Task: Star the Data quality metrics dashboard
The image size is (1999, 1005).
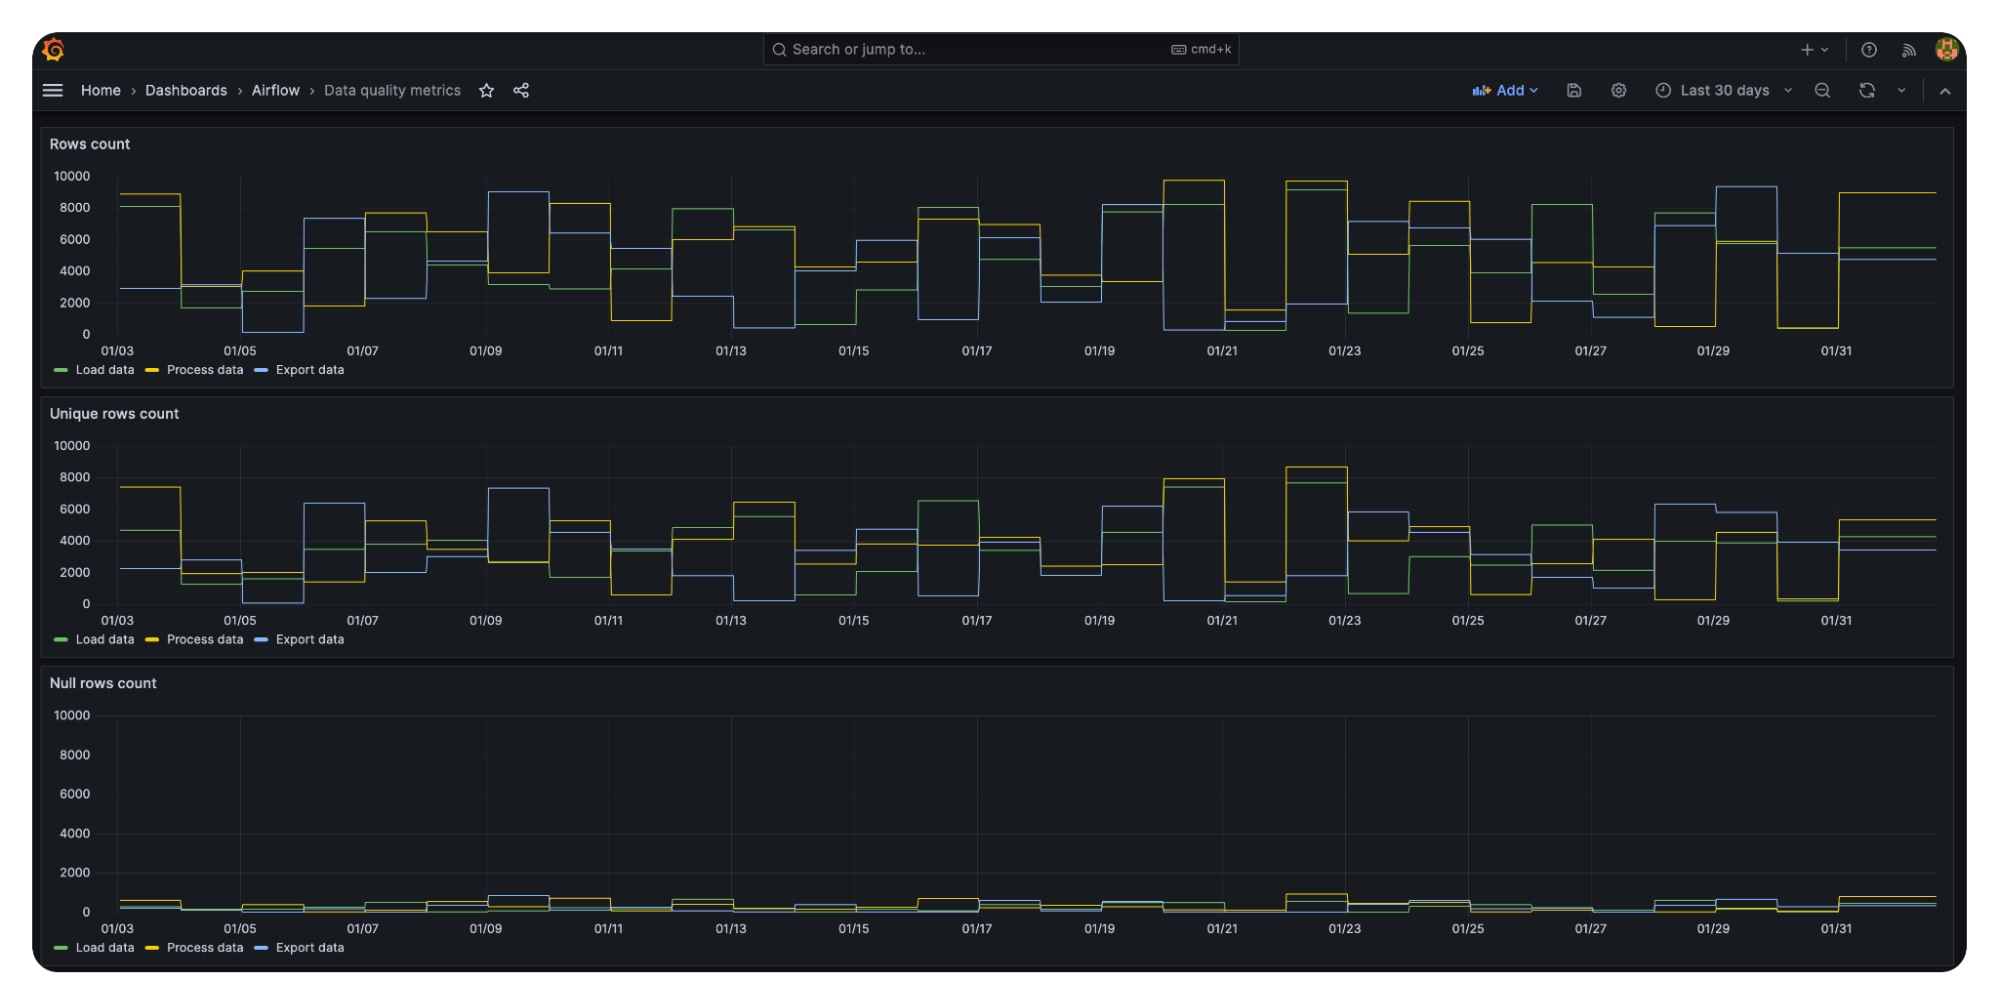Action: [486, 90]
